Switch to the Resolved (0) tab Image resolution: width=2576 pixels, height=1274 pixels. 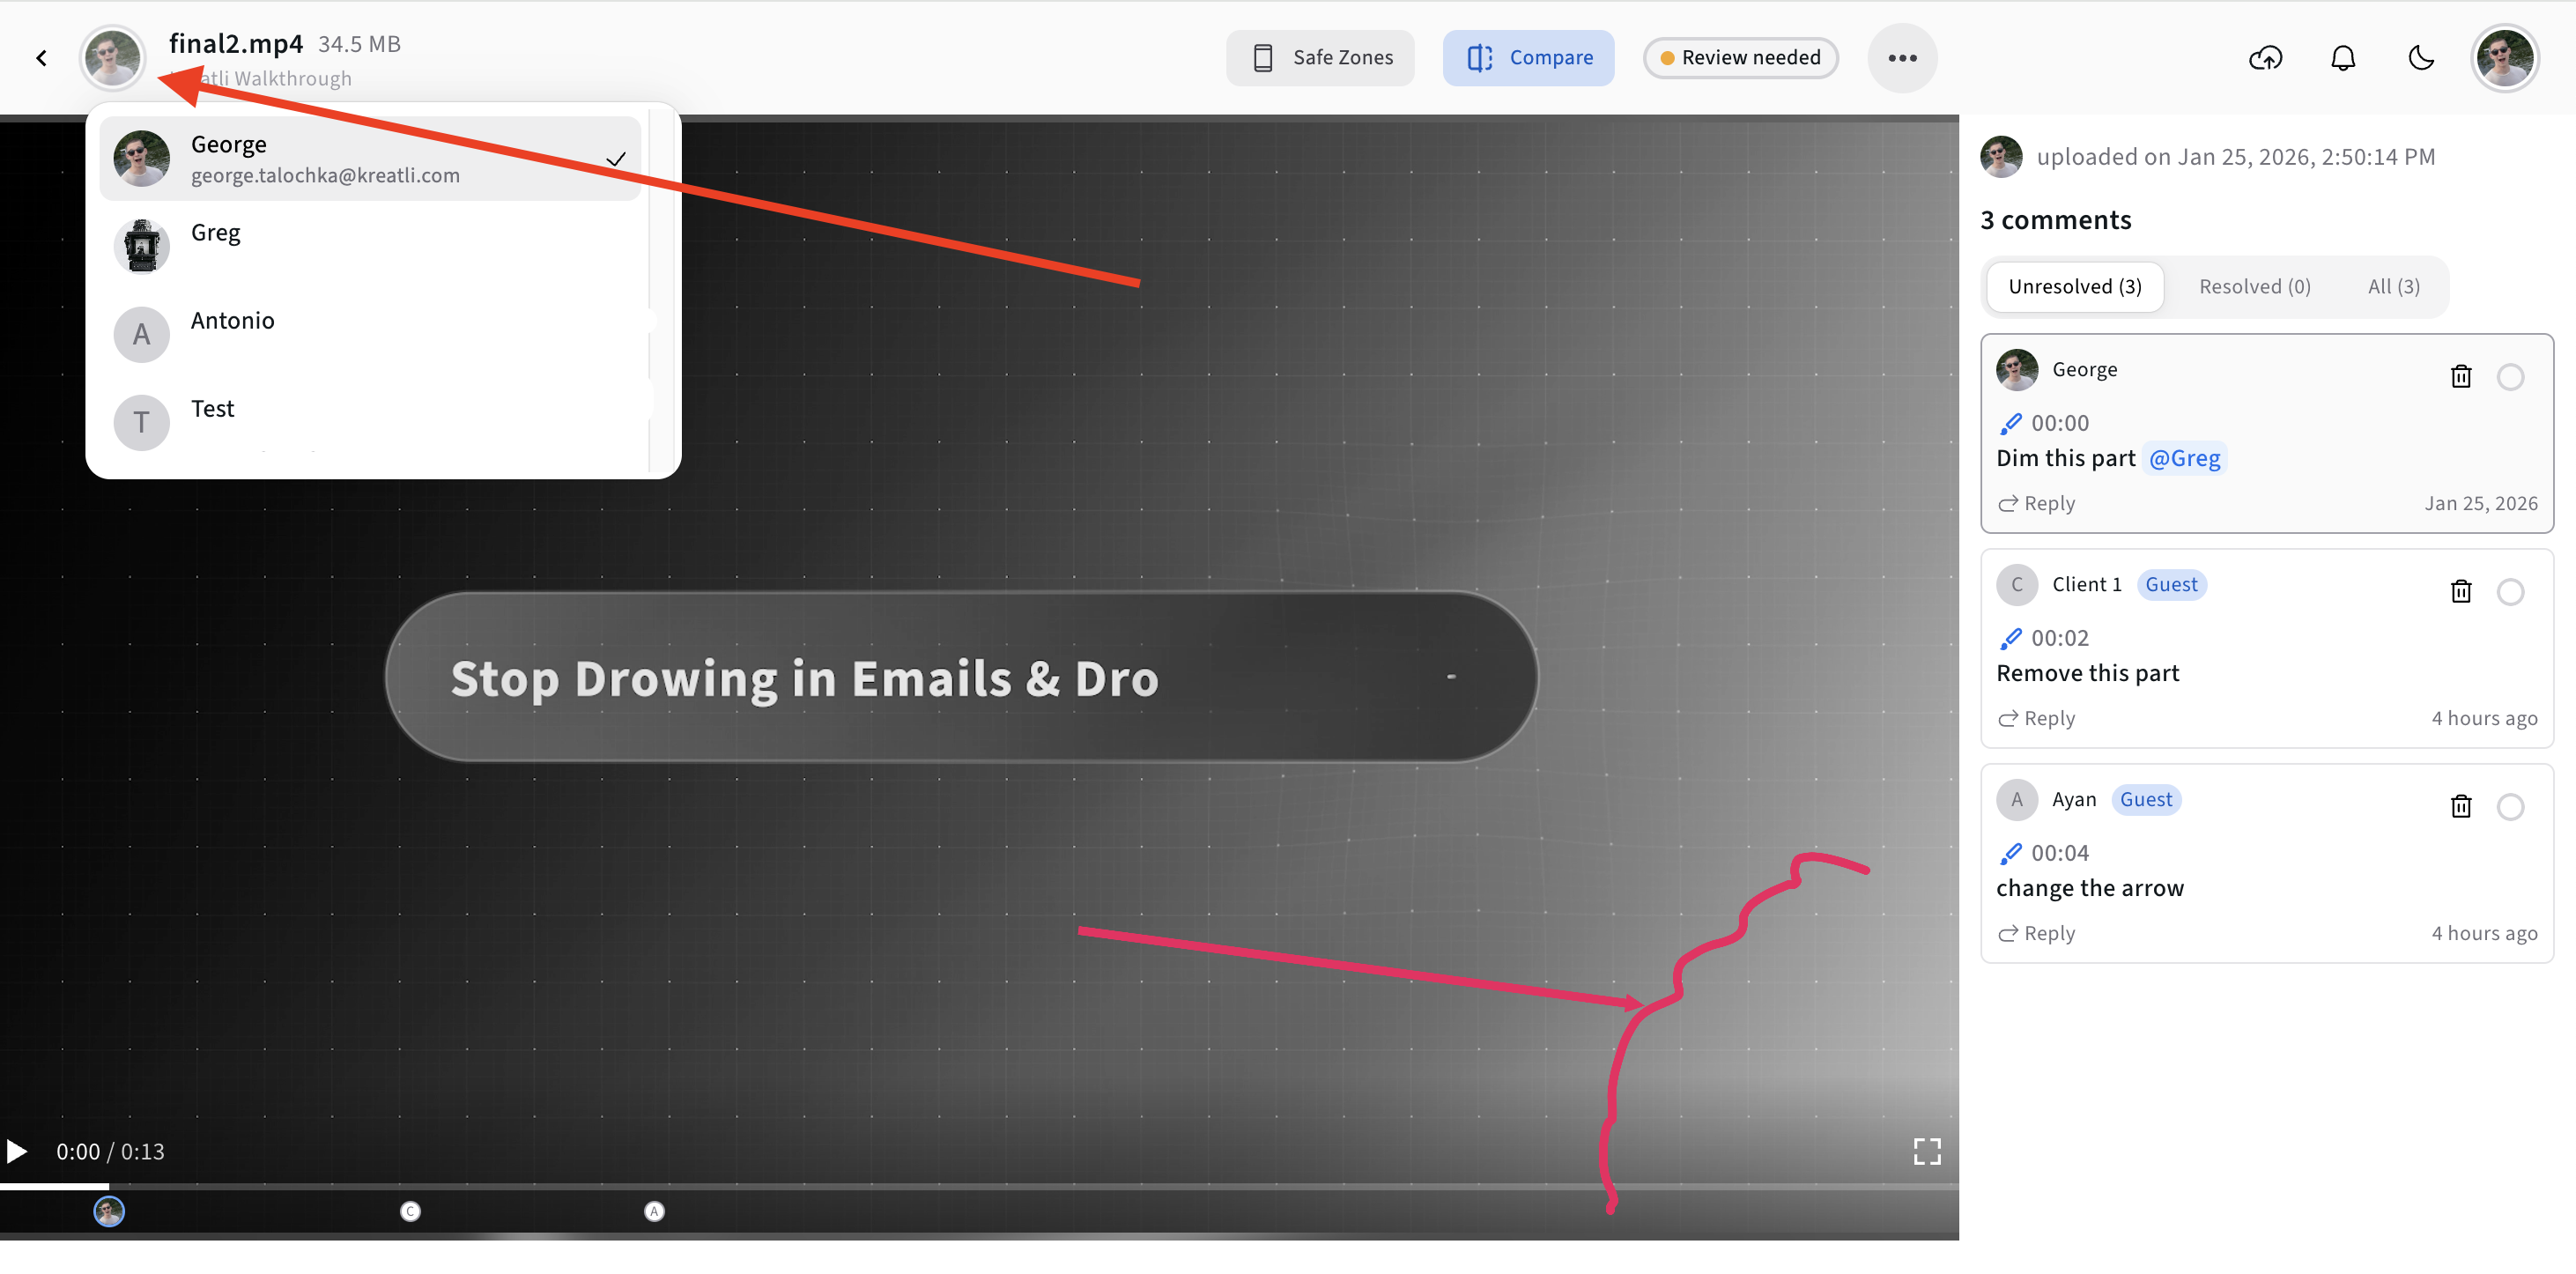(x=2254, y=287)
